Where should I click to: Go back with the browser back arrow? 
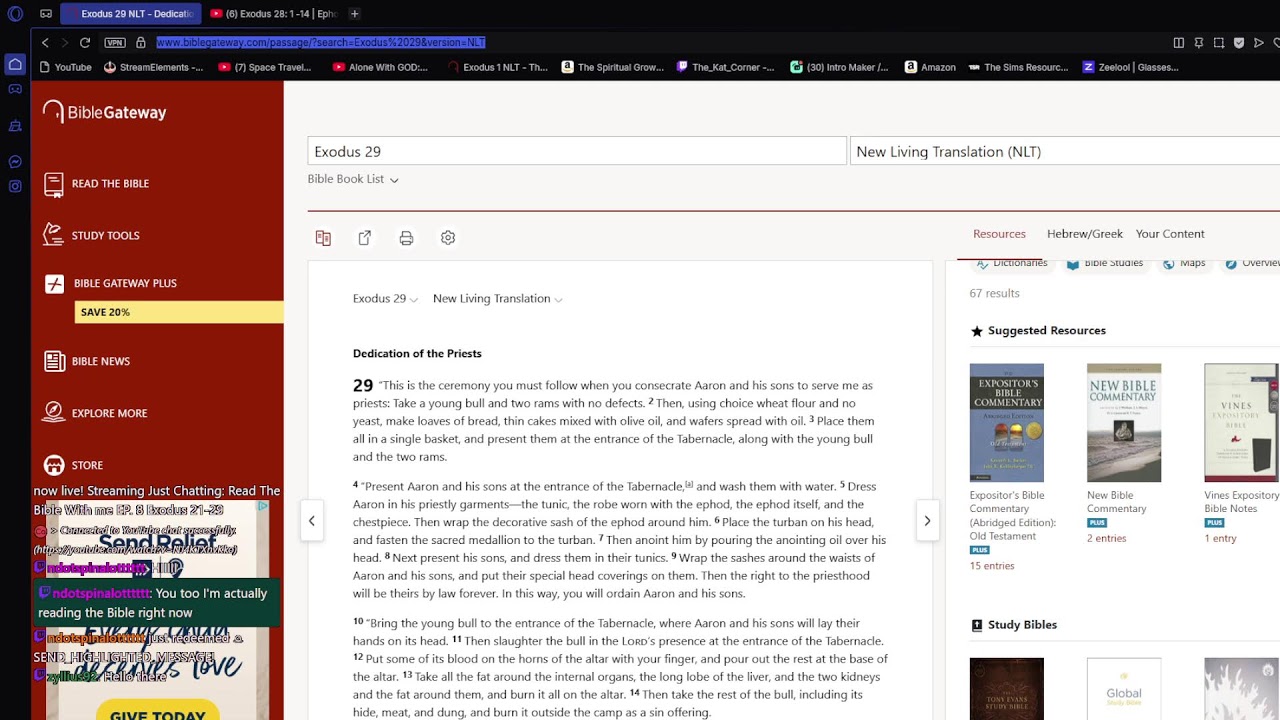point(45,42)
